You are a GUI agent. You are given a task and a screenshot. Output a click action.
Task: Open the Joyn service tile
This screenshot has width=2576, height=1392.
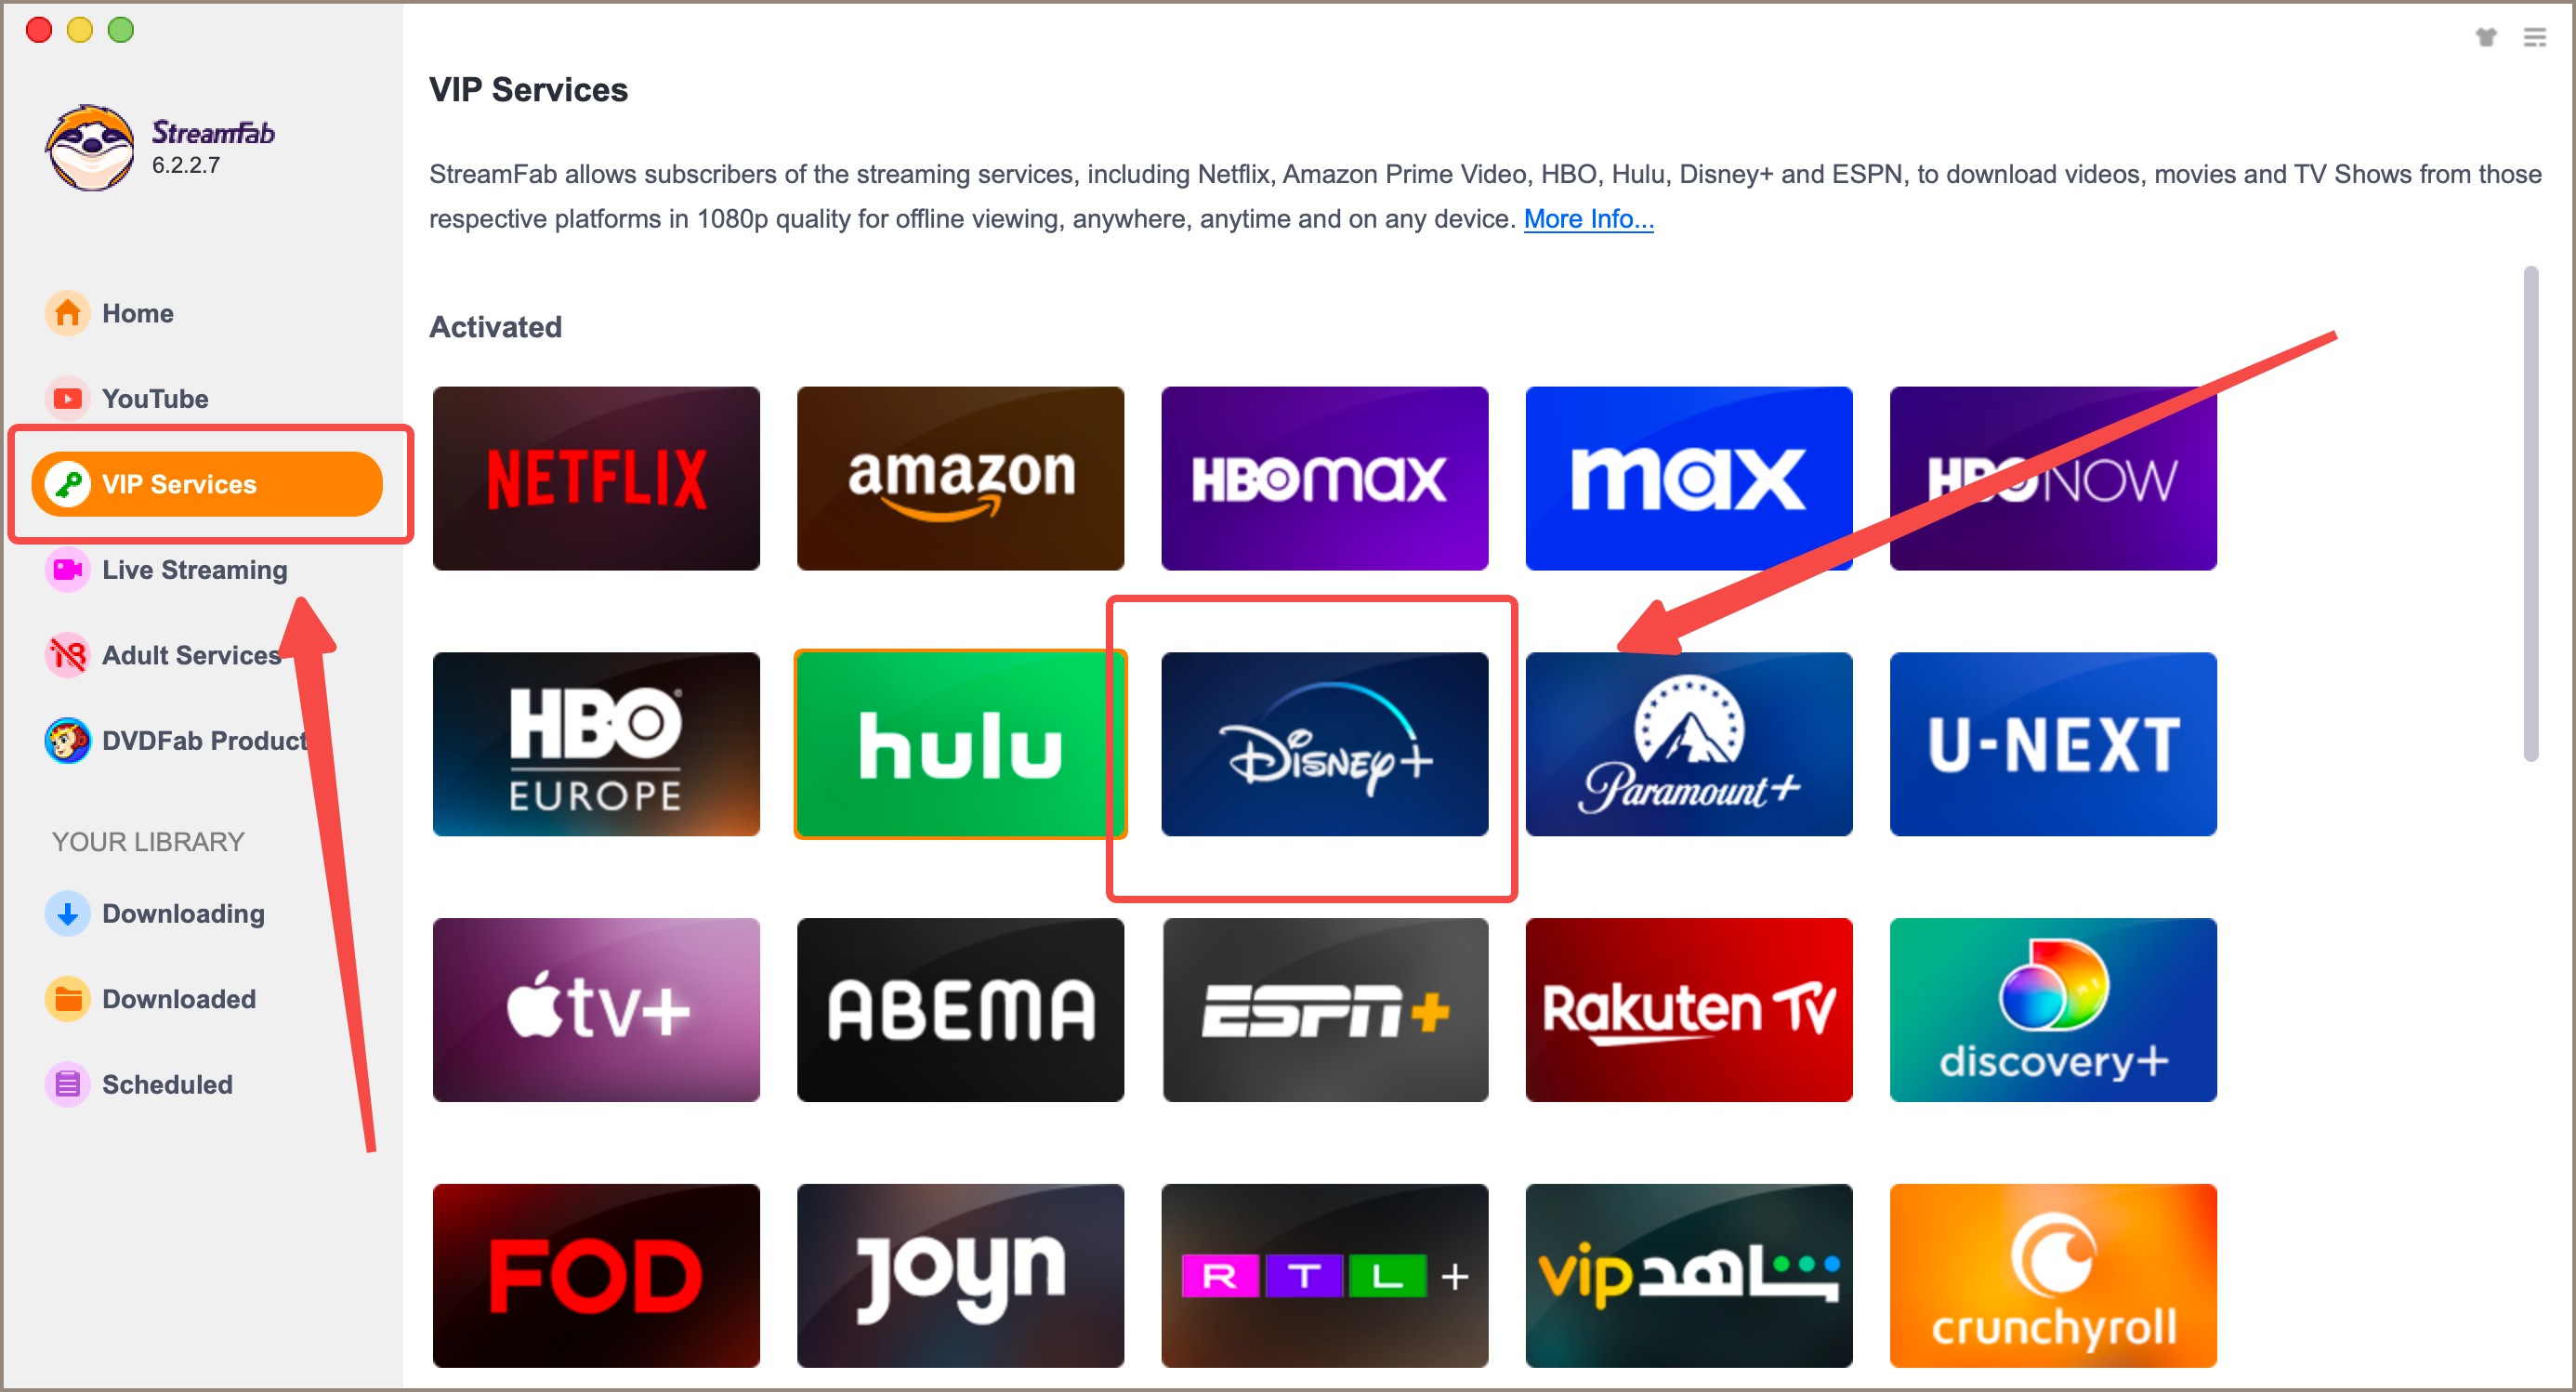[960, 1276]
